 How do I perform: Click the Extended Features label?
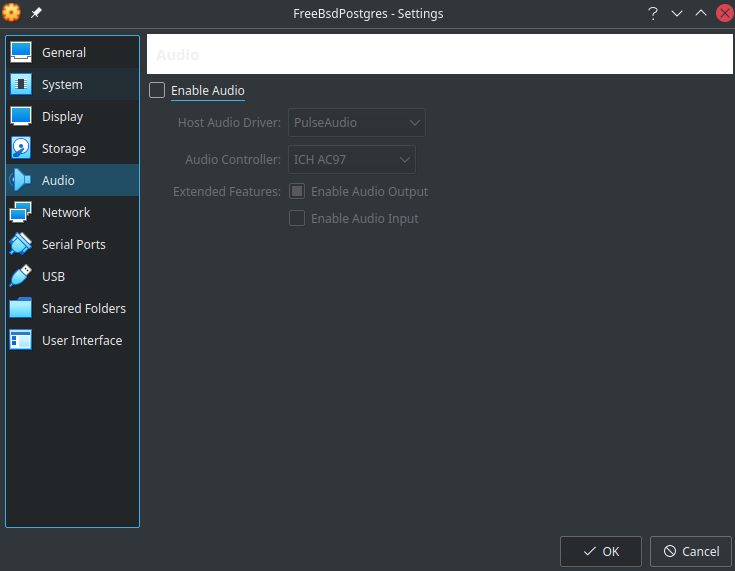click(x=227, y=192)
